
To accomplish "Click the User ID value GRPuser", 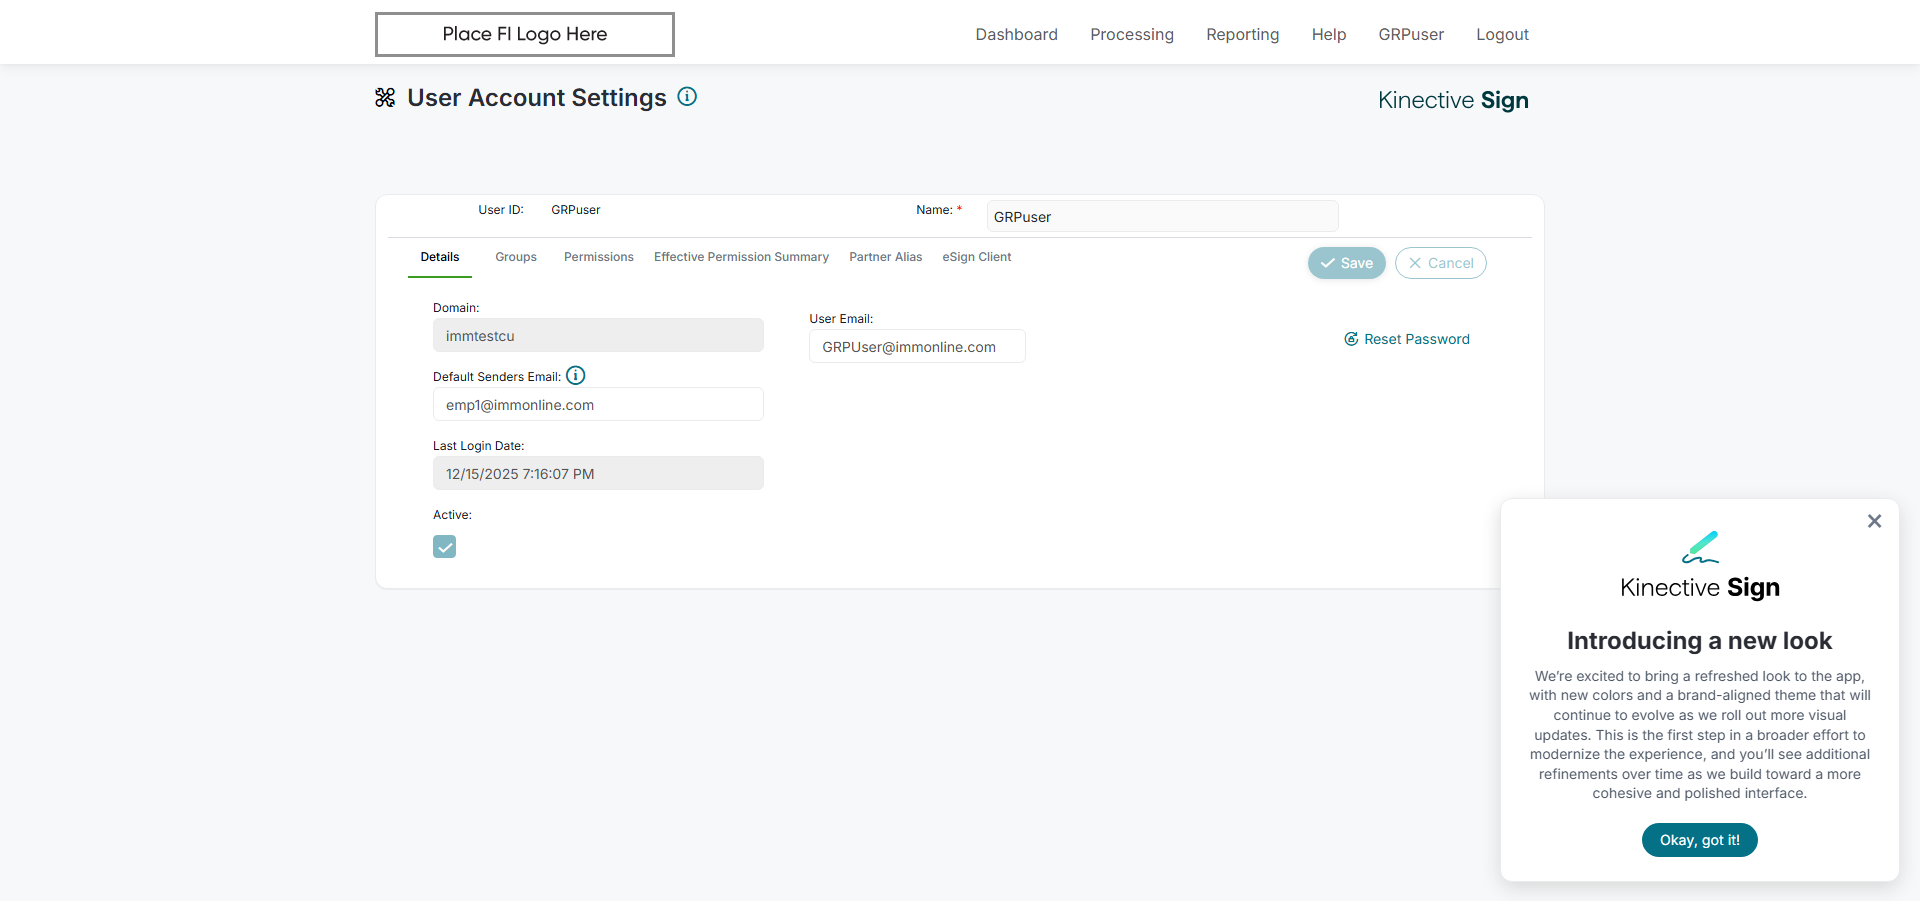I will point(576,210).
